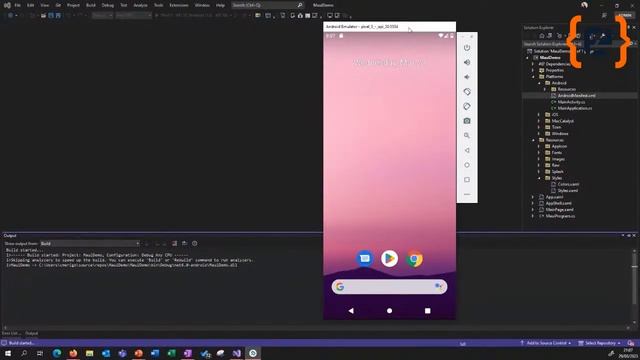Lower volume using emulator volume down icon
Viewport: 640px width, 360px height.
point(467,77)
